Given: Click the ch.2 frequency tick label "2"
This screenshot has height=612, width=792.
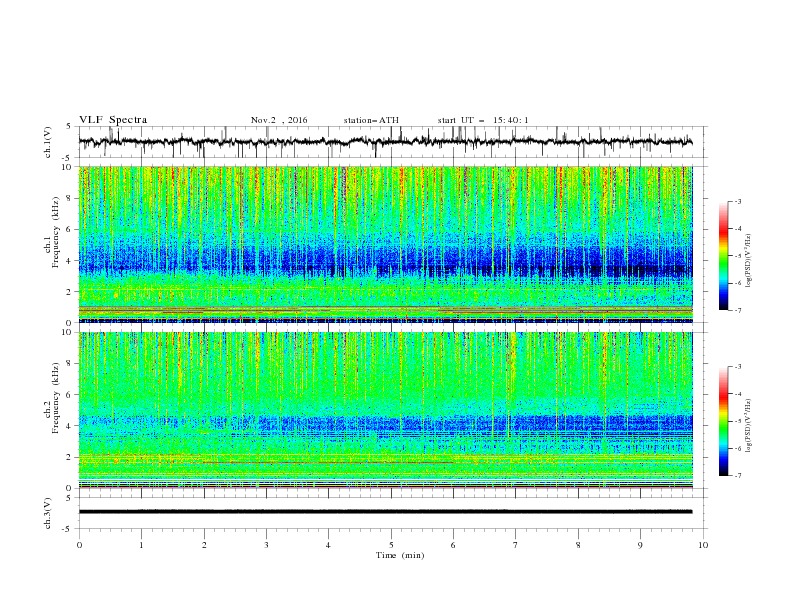Looking at the screenshot, I should pos(70,457).
